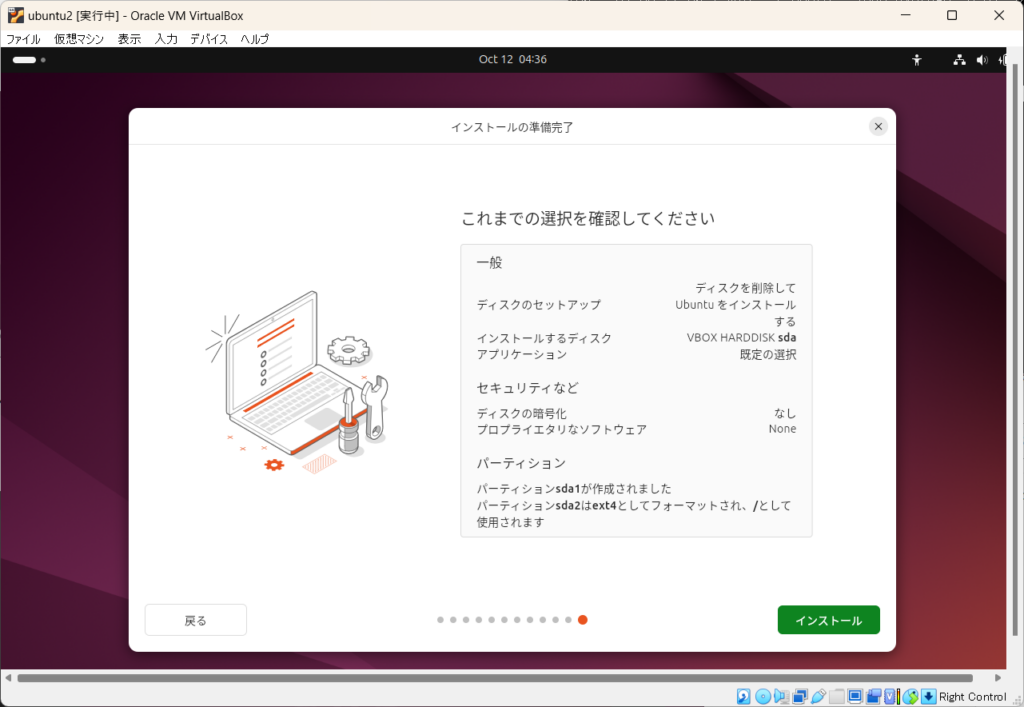The height and width of the screenshot is (707, 1024).
Task: Click the USB devices status icon
Action: [x=818, y=697]
